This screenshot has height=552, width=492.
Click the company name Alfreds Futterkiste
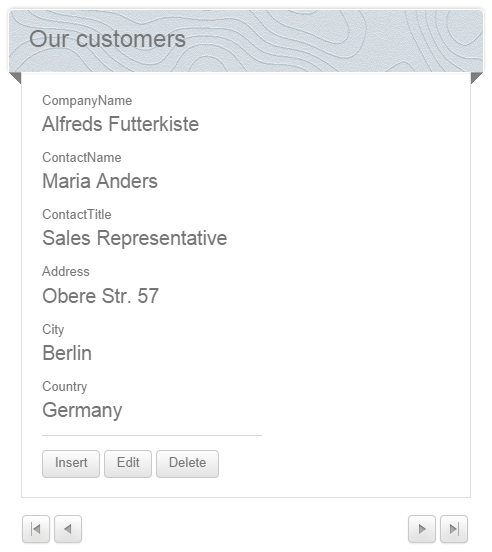pyautogui.click(x=121, y=124)
